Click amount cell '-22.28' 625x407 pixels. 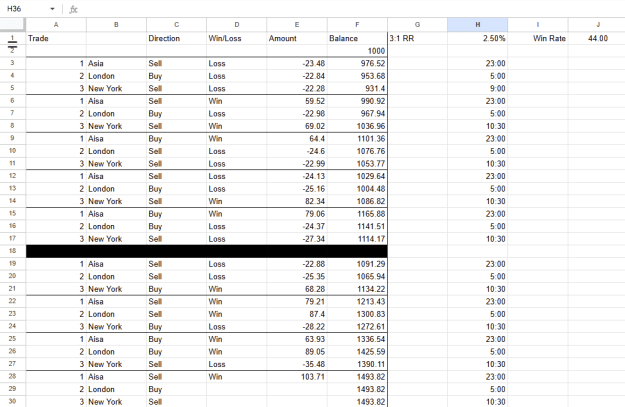click(297, 88)
